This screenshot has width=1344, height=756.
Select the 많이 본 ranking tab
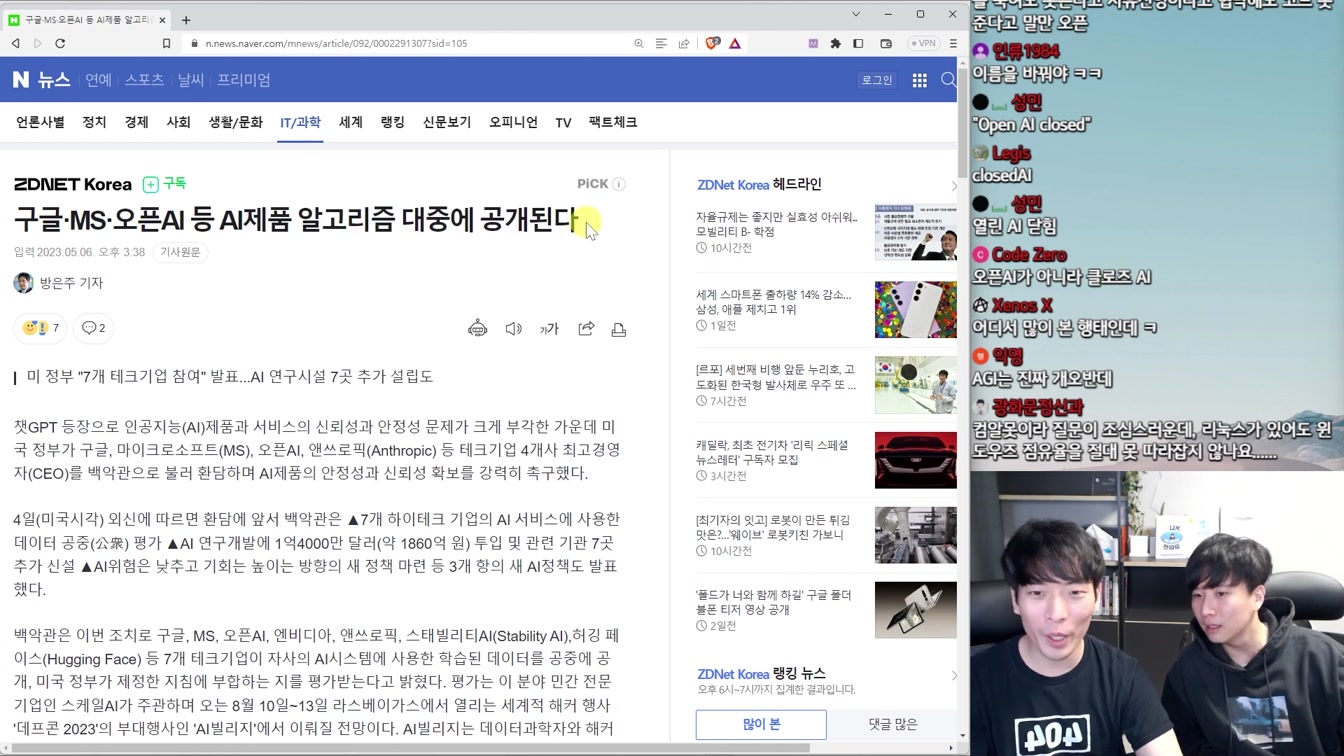click(x=761, y=724)
